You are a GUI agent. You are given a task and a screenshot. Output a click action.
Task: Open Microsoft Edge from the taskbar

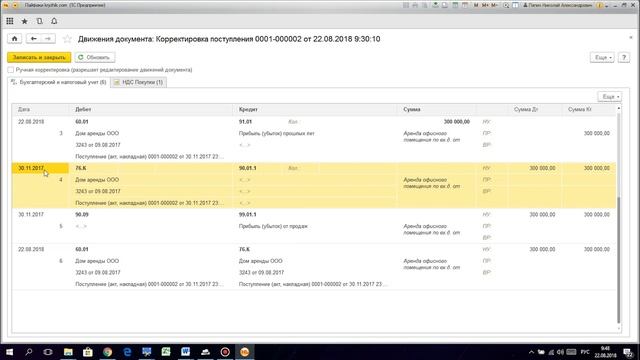(x=127, y=352)
